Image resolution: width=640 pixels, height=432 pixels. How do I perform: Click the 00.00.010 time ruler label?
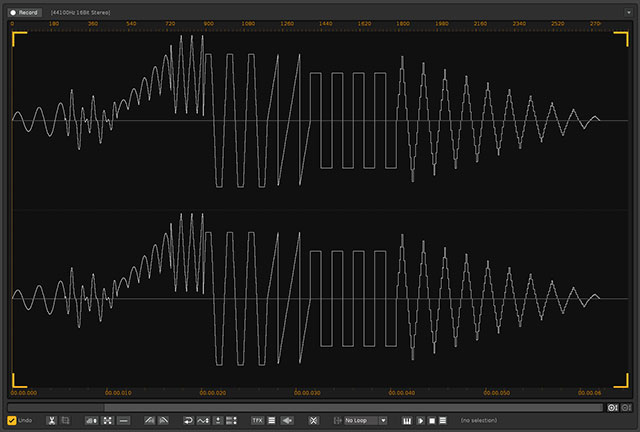(118, 393)
